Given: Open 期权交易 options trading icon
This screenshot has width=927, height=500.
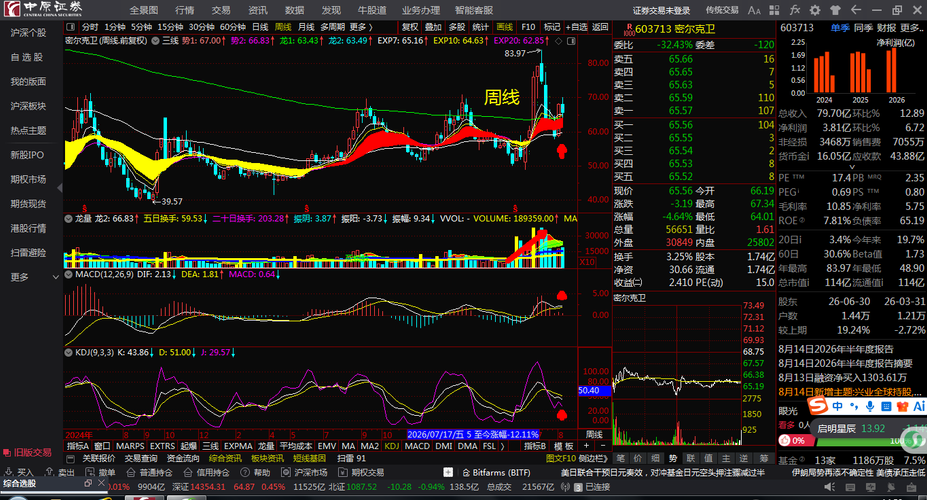Looking at the screenshot, I should (343, 472).
